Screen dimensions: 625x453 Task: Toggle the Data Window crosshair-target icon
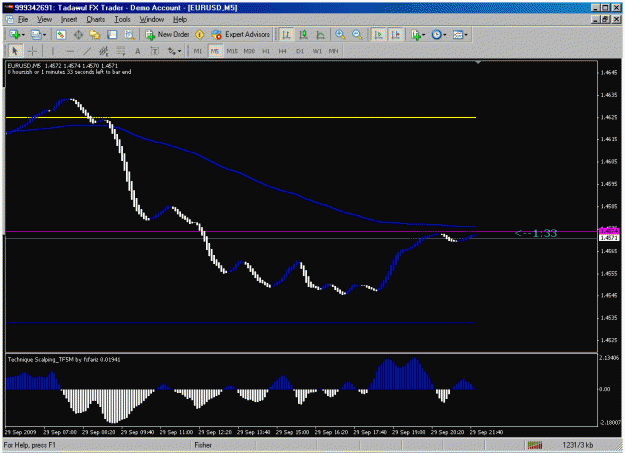[78, 35]
